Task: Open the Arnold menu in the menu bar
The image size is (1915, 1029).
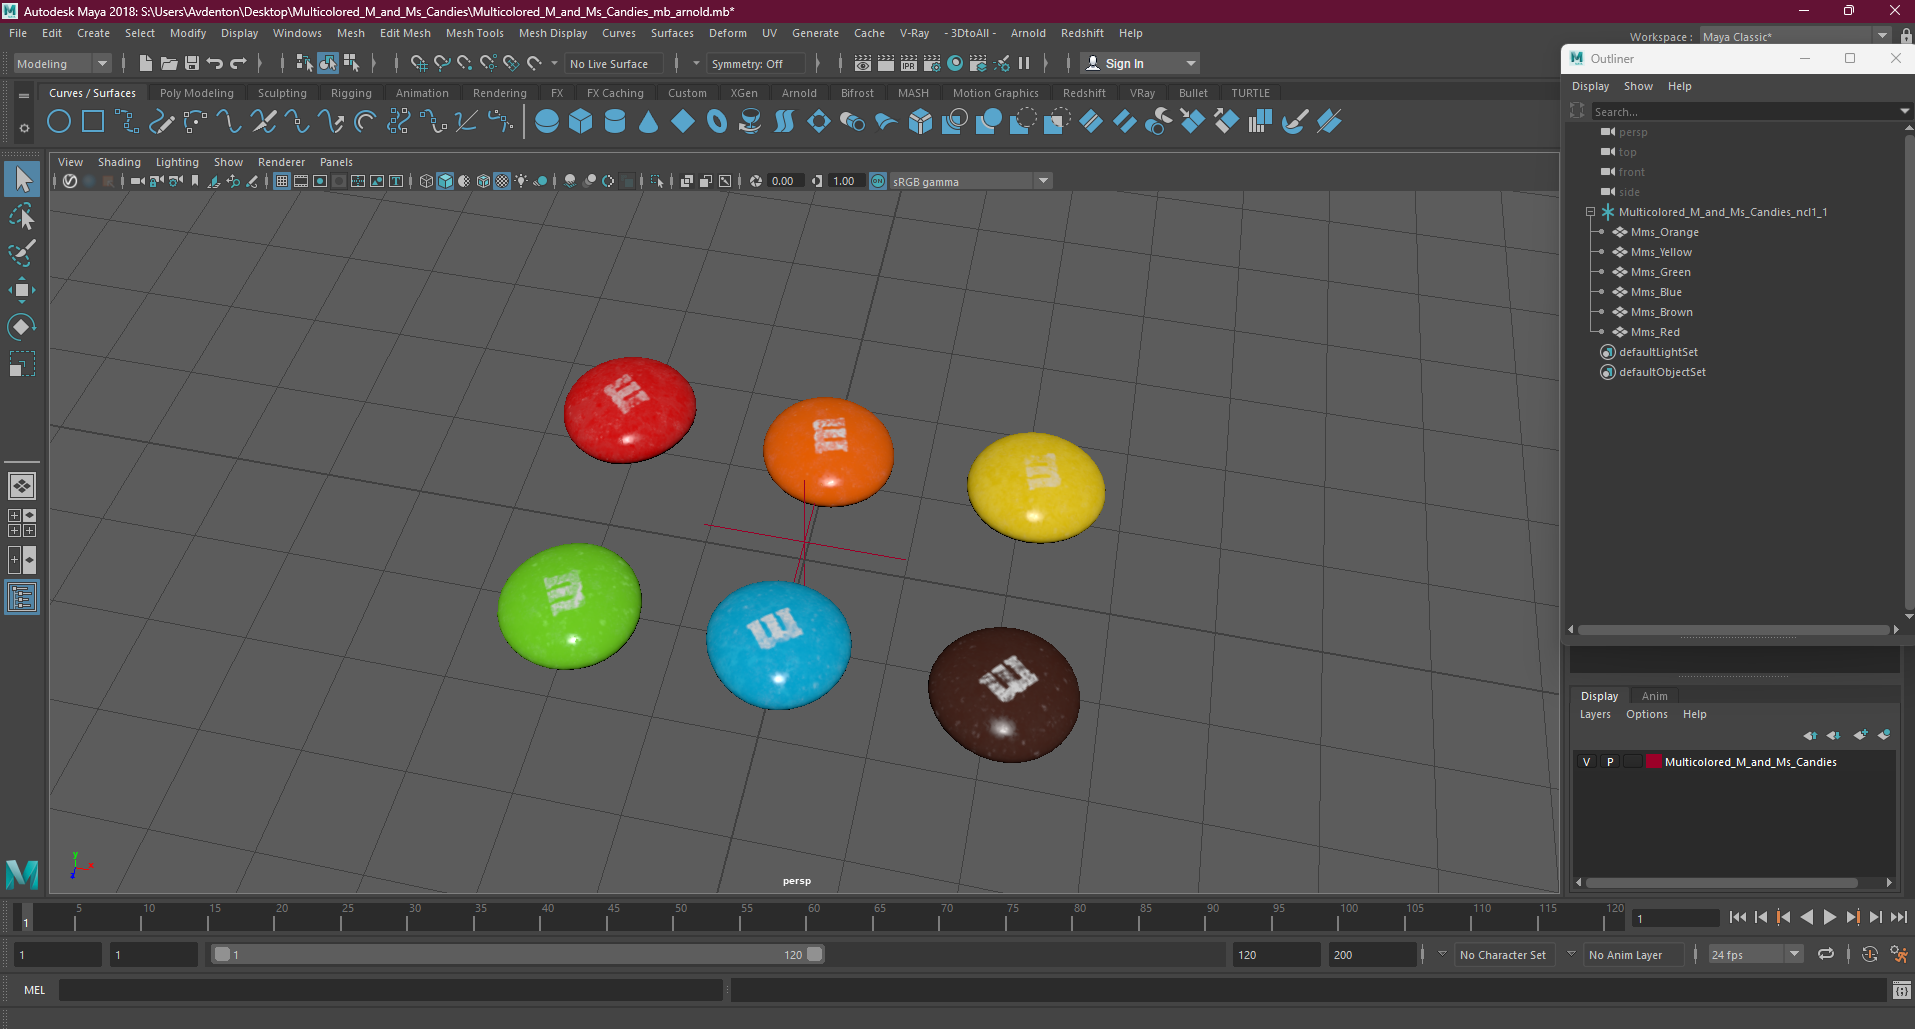Action: (x=1028, y=33)
